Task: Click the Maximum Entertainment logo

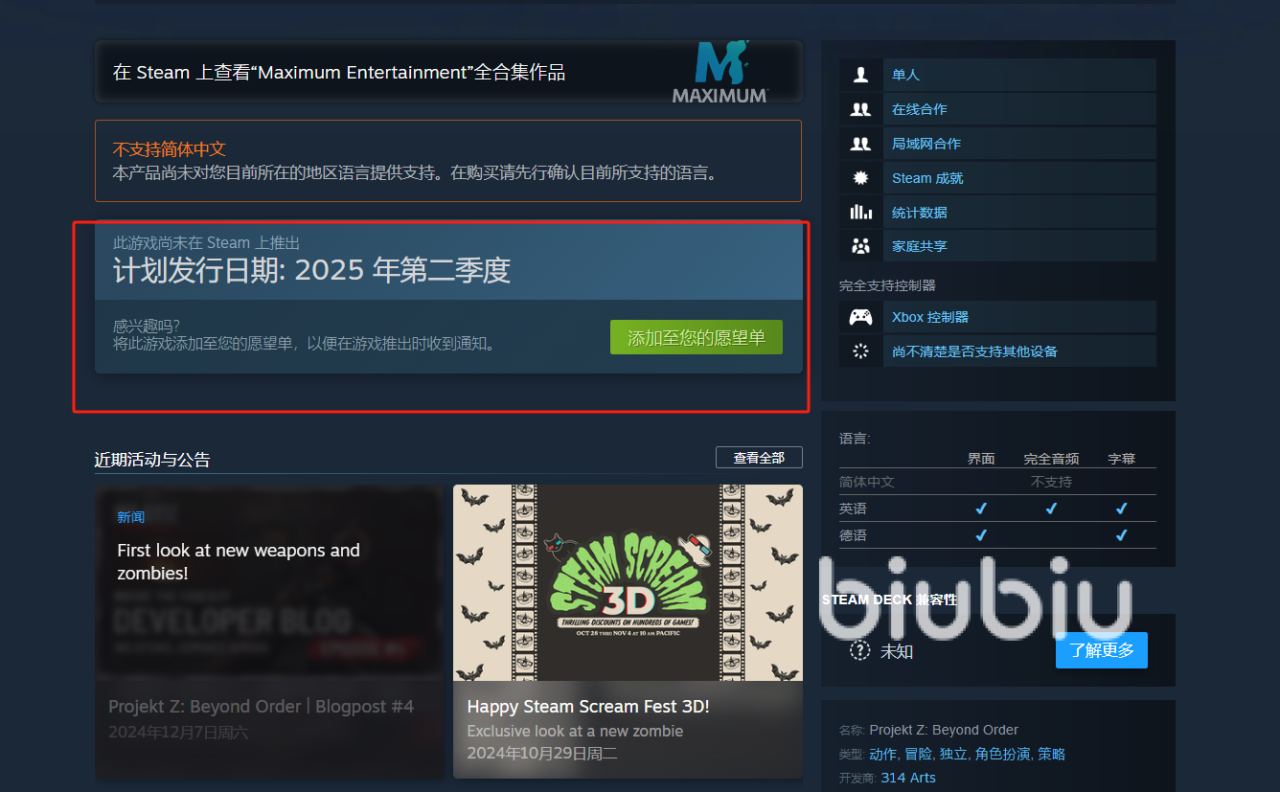Action: 720,72
